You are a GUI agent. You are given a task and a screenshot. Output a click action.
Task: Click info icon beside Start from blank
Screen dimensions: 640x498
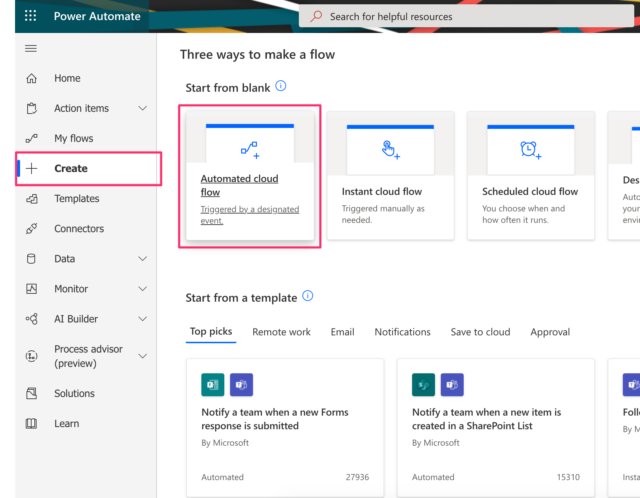[281, 86]
